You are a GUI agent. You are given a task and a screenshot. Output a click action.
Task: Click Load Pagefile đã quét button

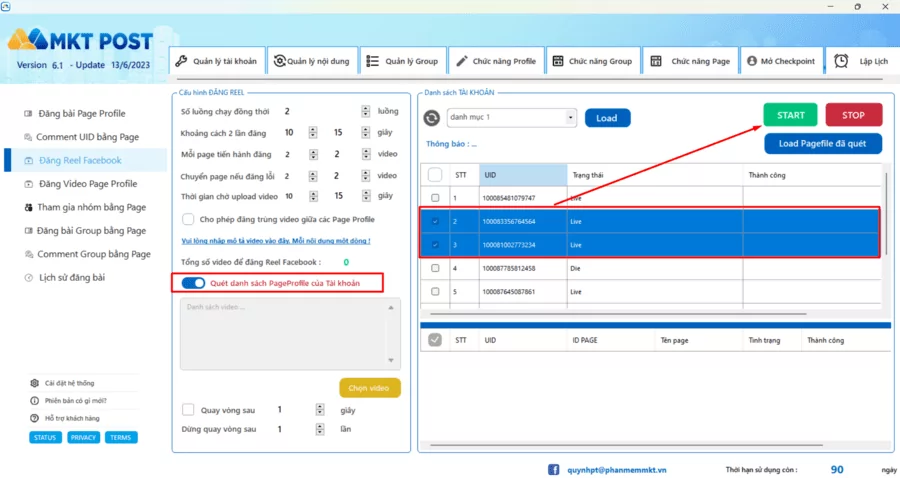point(823,143)
